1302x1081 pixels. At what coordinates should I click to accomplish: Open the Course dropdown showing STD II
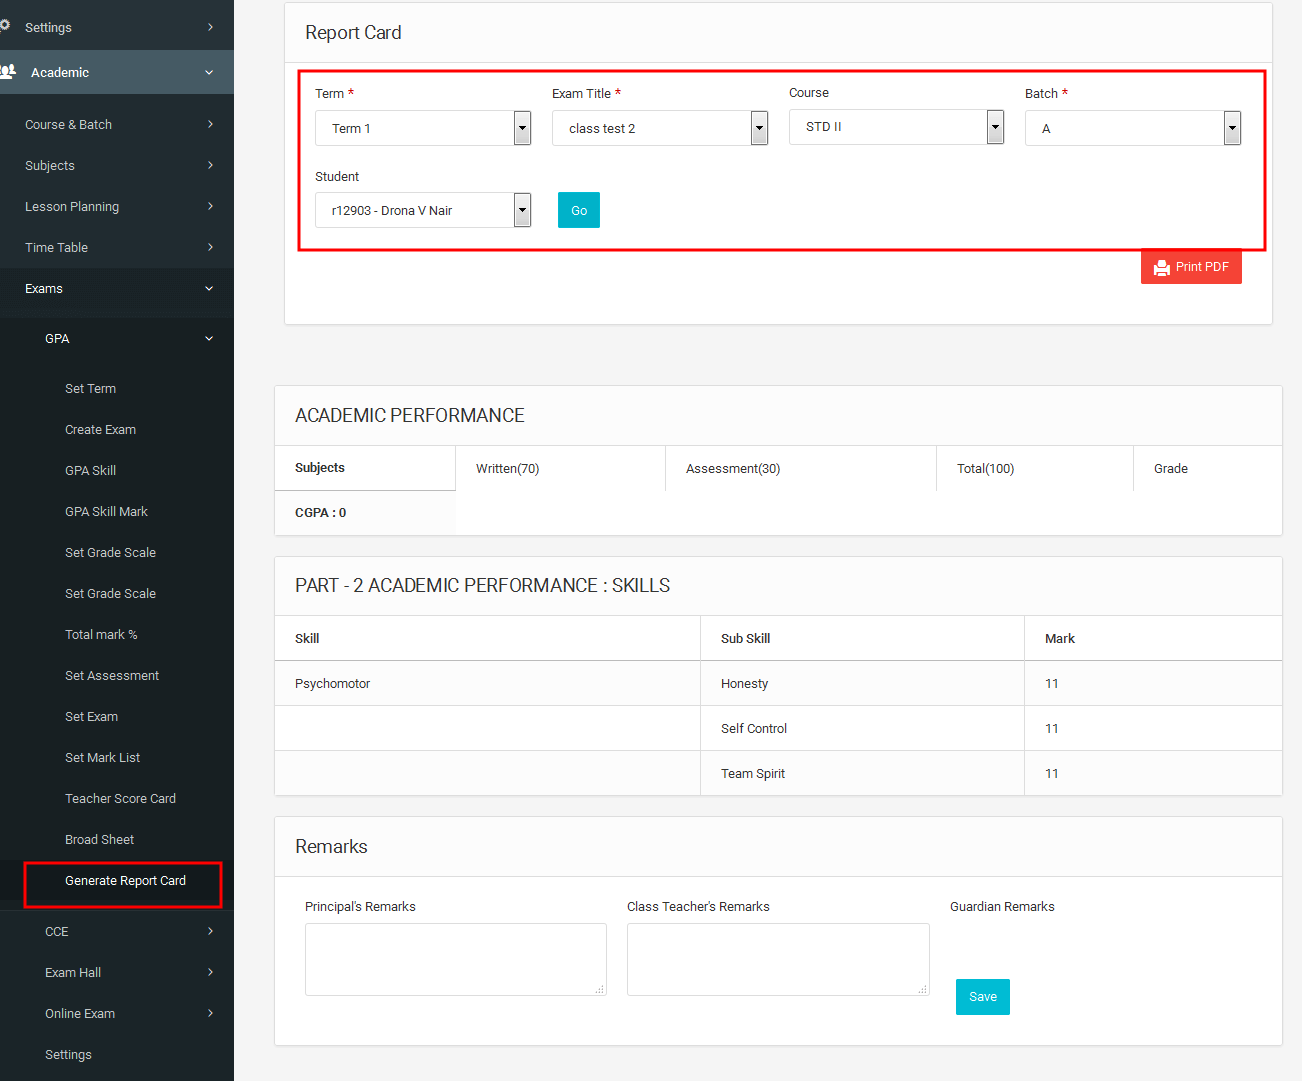click(x=896, y=127)
